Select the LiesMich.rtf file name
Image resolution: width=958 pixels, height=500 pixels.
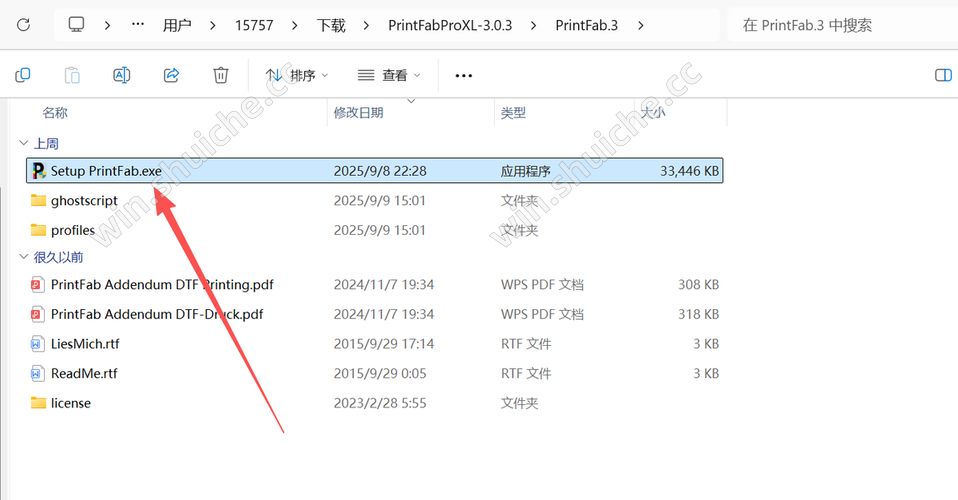(x=85, y=344)
